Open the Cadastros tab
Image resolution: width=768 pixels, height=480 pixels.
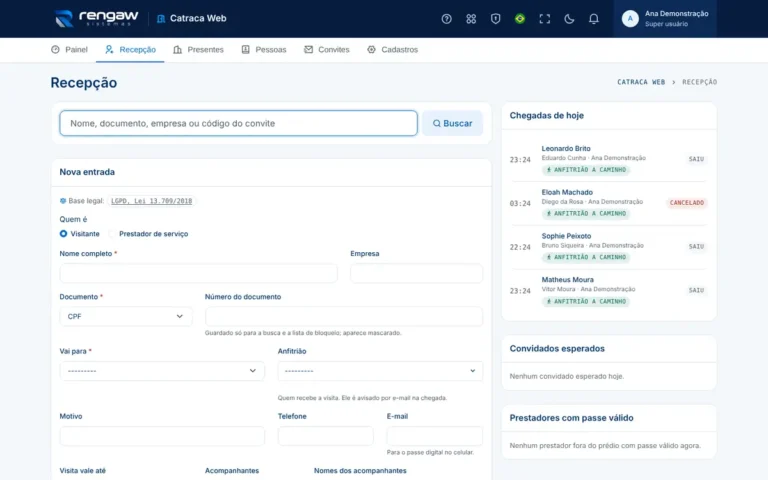point(392,49)
